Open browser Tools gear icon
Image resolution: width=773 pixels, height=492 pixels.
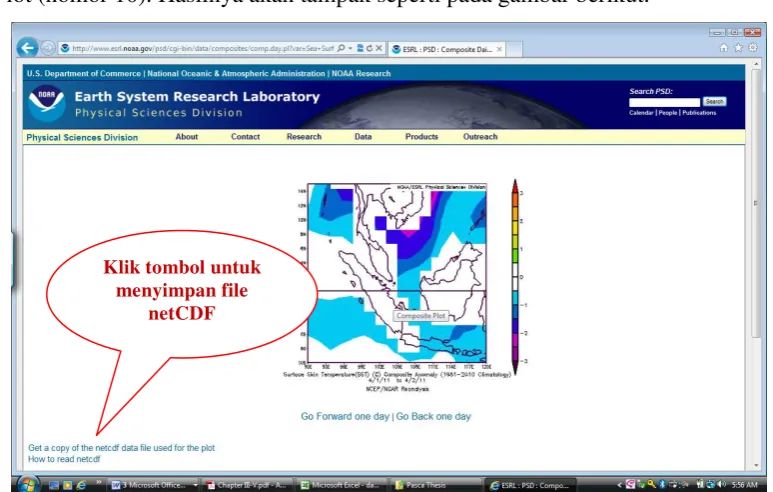coord(753,48)
